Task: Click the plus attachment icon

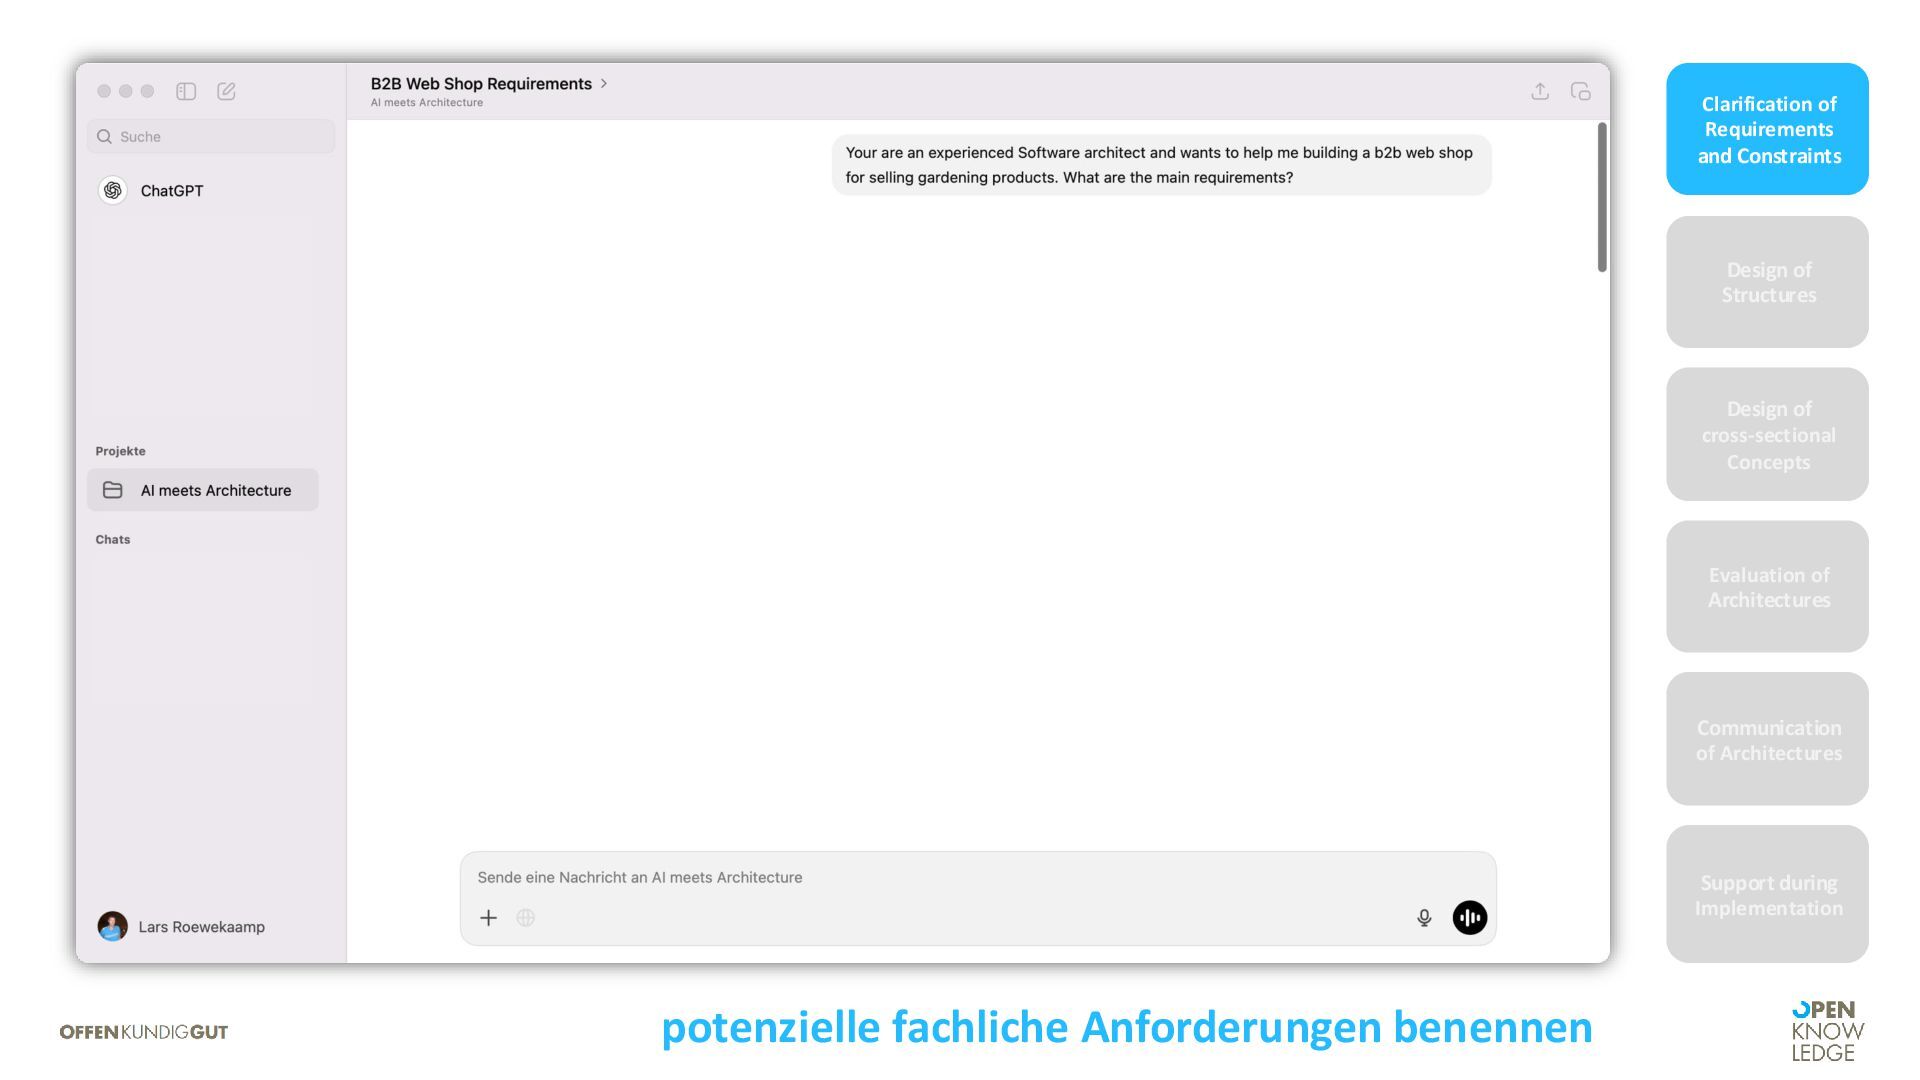Action: tap(488, 917)
